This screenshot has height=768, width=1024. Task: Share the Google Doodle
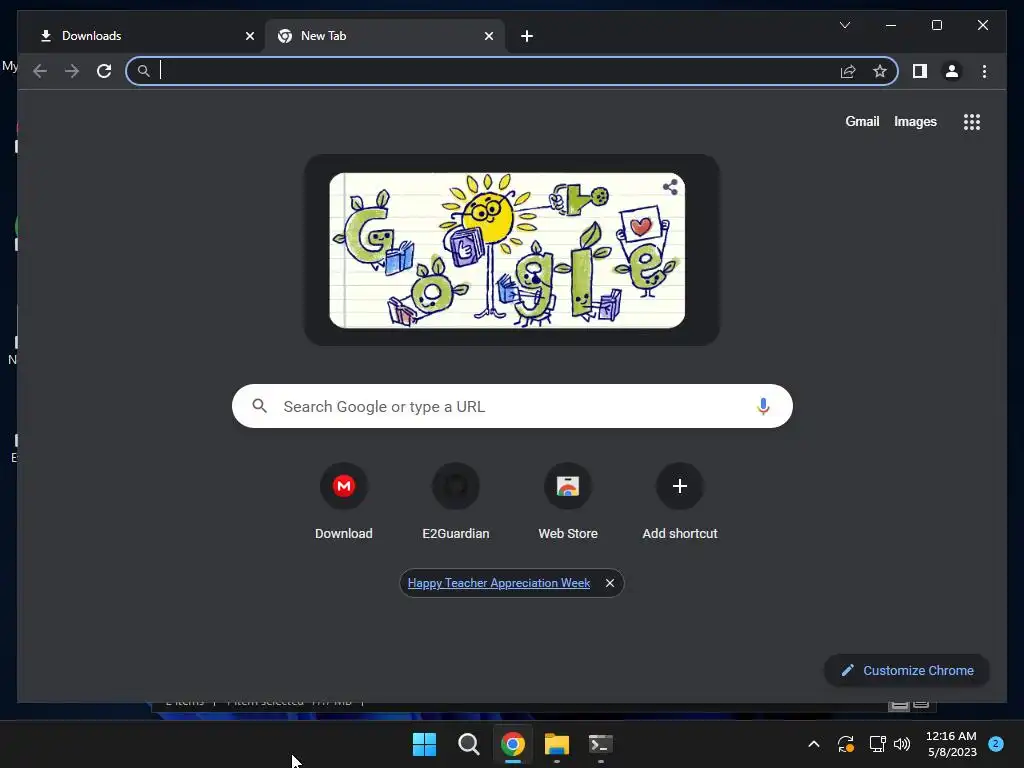(x=670, y=187)
